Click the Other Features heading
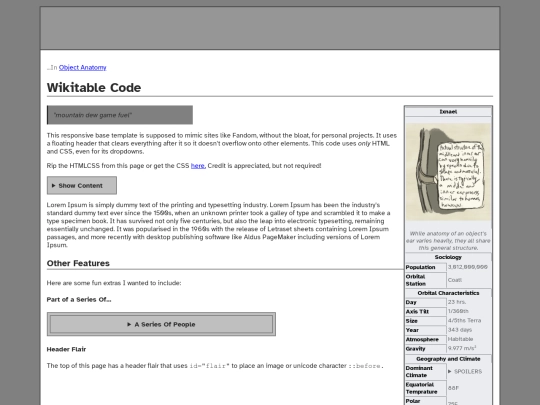 (78, 263)
